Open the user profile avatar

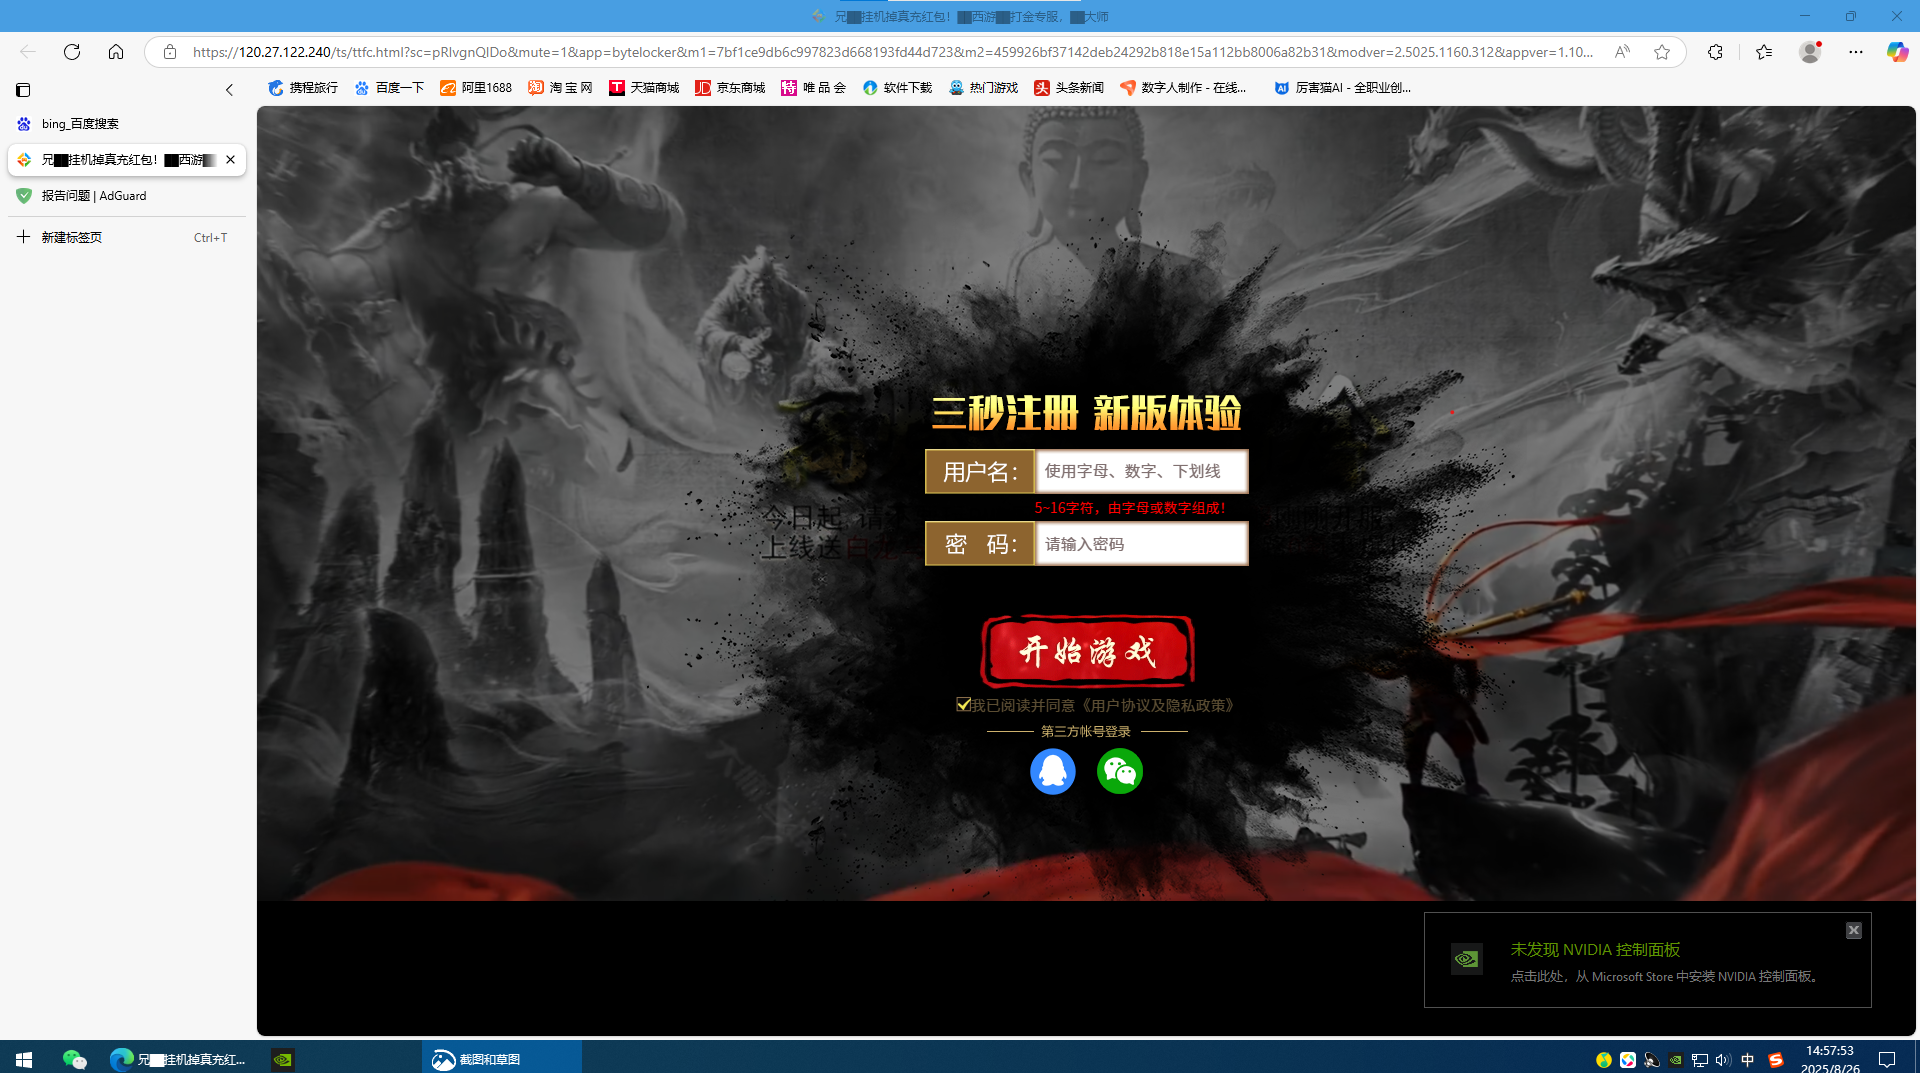pos(1809,52)
